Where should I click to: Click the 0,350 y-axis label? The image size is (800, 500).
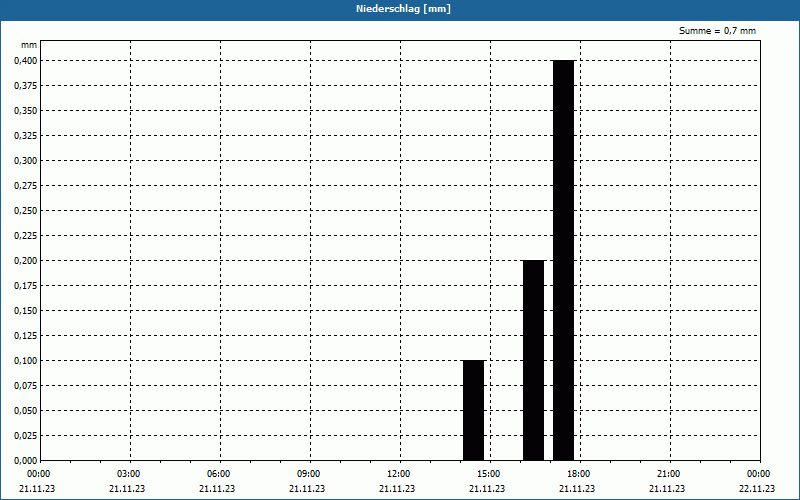click(26, 111)
